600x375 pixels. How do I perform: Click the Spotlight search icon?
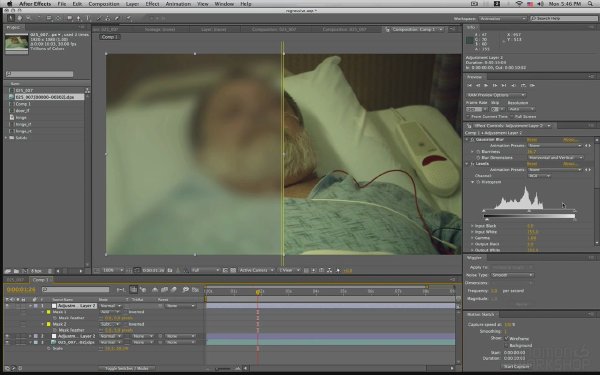(590, 4)
